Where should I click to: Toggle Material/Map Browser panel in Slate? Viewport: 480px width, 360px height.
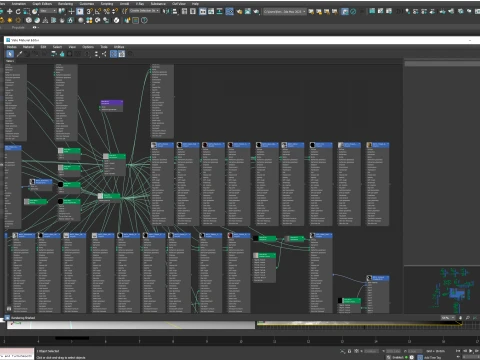click(x=114, y=54)
